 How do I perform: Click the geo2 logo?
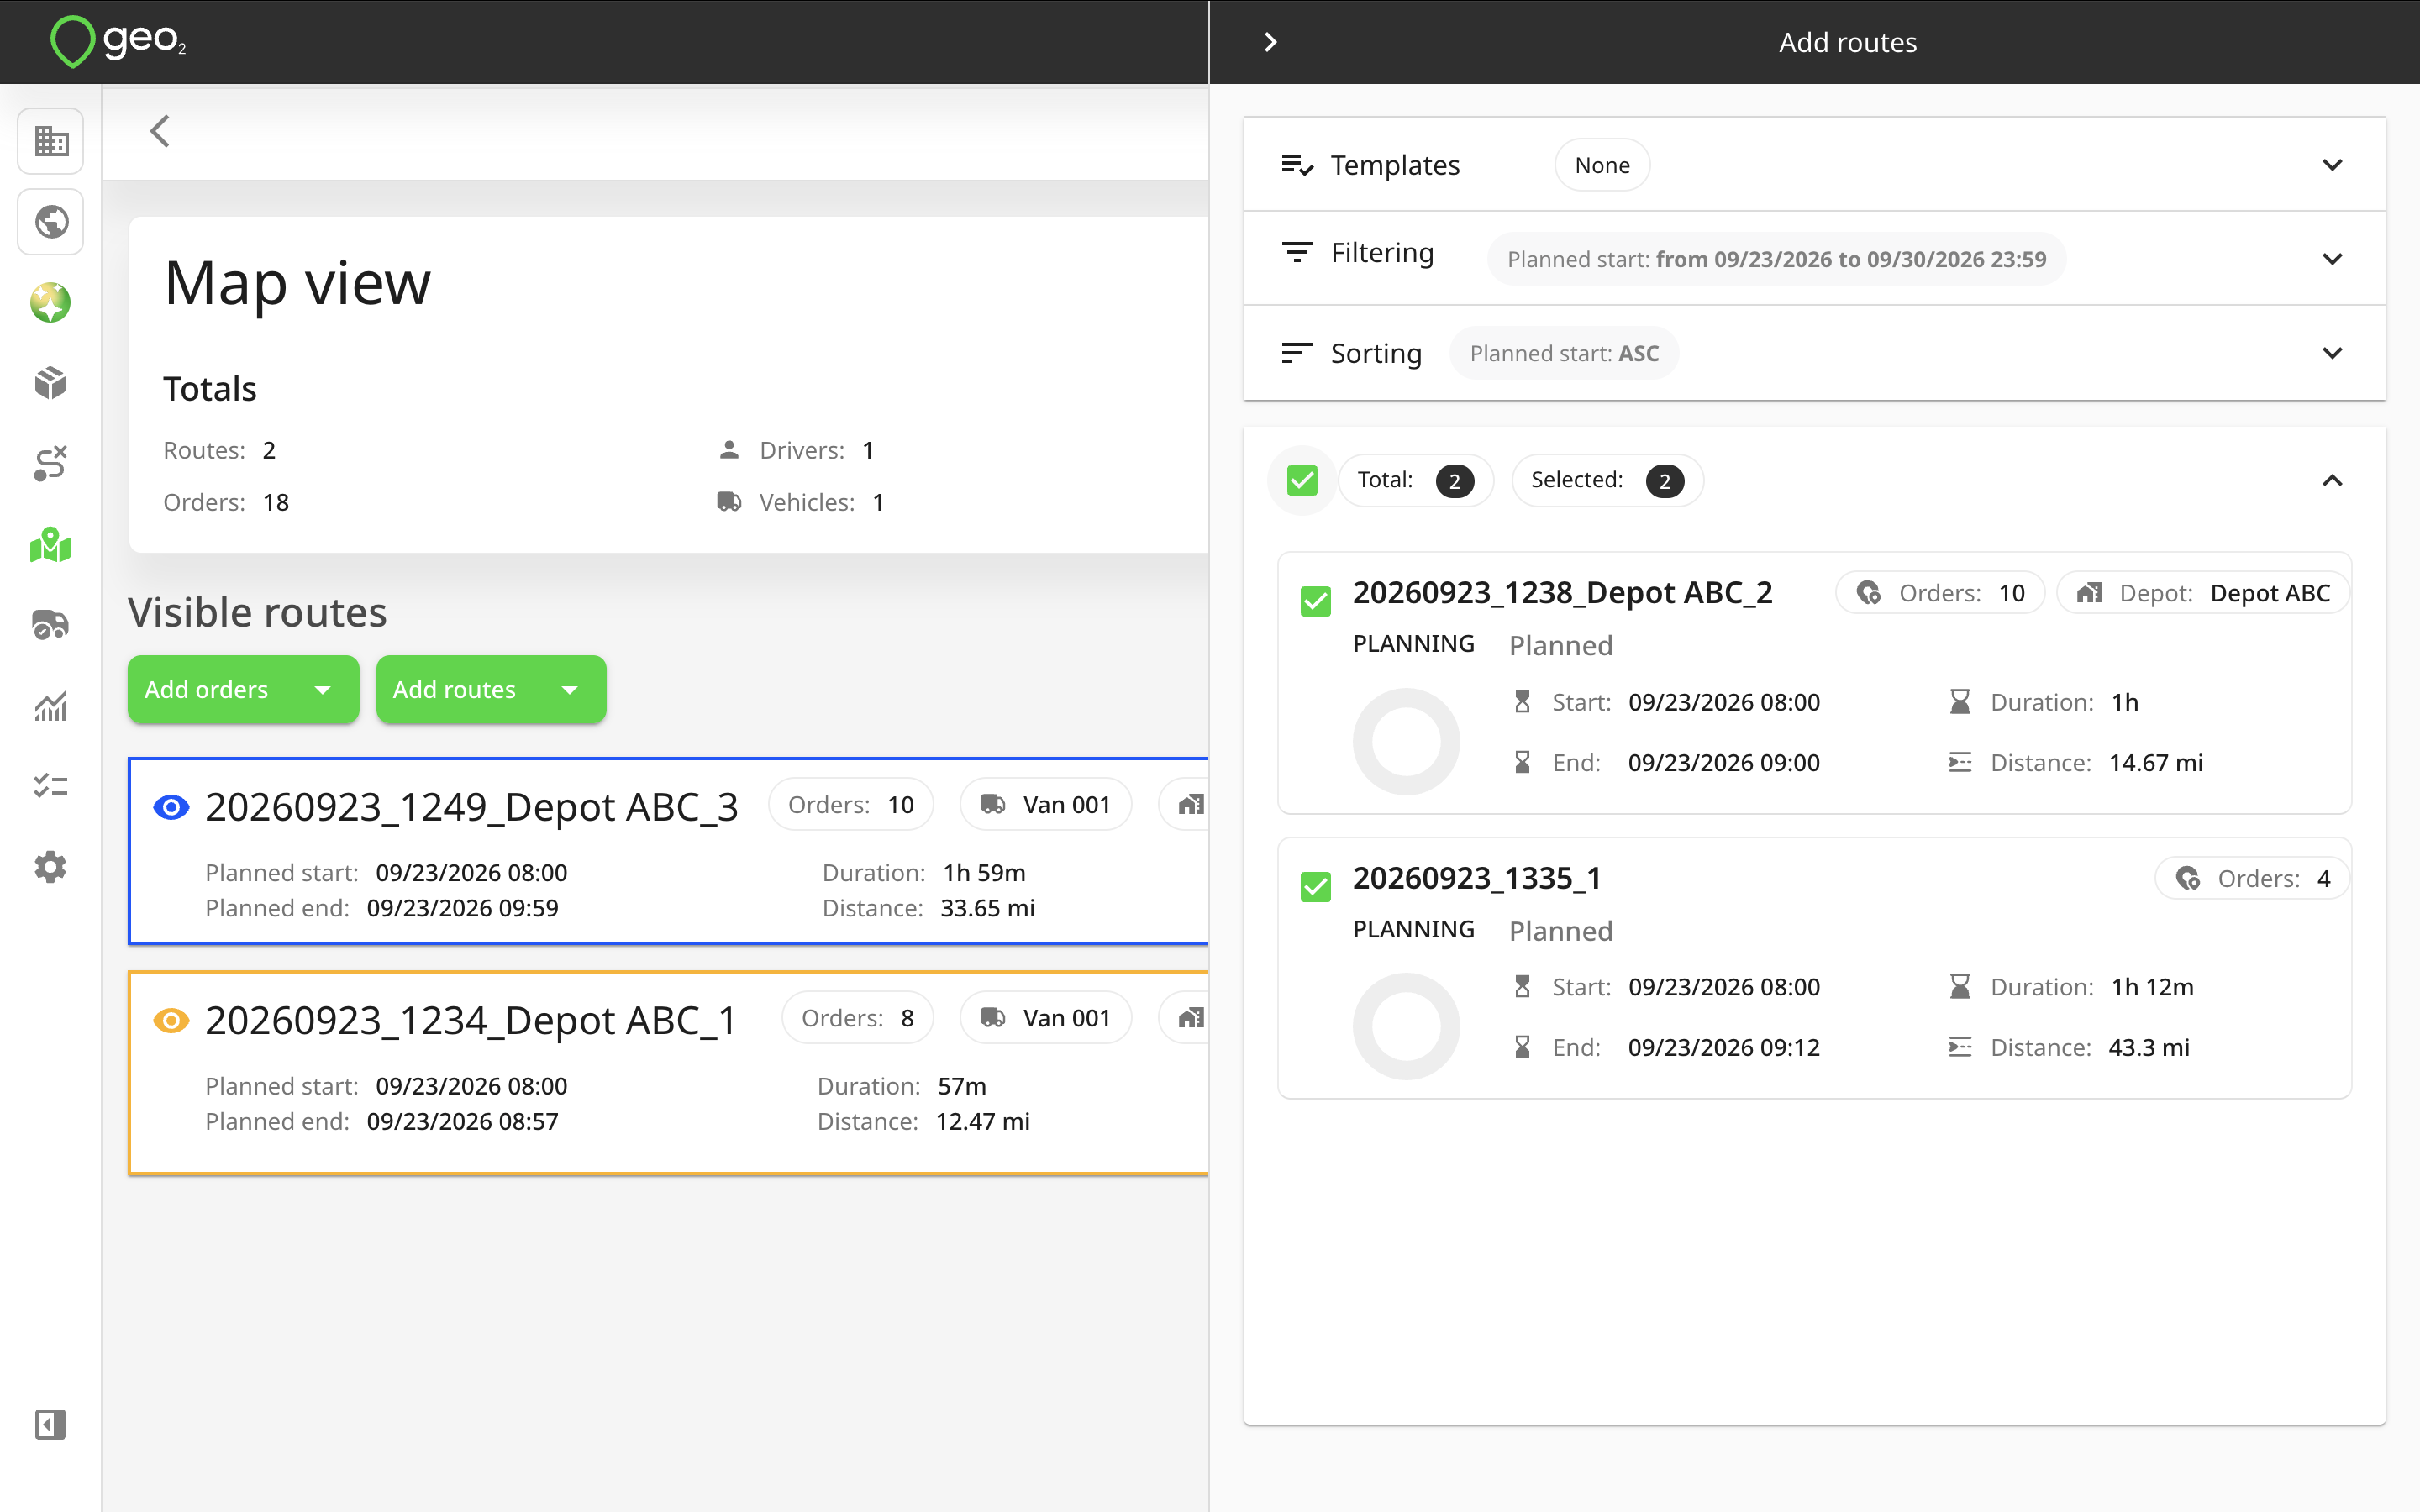[x=118, y=42]
